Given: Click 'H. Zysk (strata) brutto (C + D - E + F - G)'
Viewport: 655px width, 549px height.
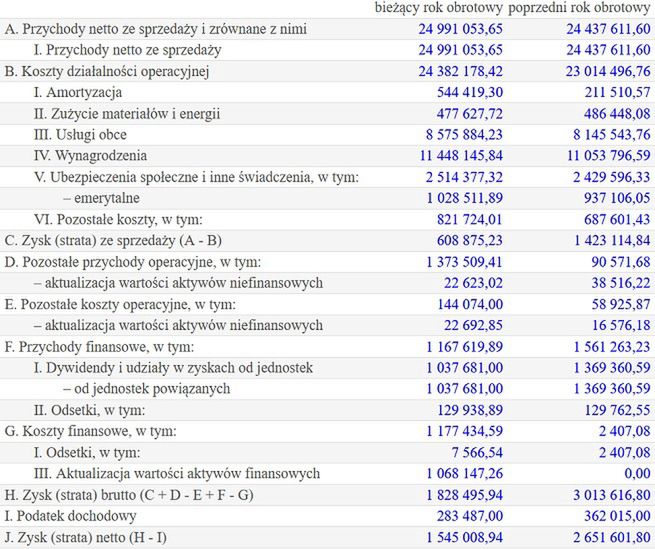Looking at the screenshot, I should [x=129, y=495].
